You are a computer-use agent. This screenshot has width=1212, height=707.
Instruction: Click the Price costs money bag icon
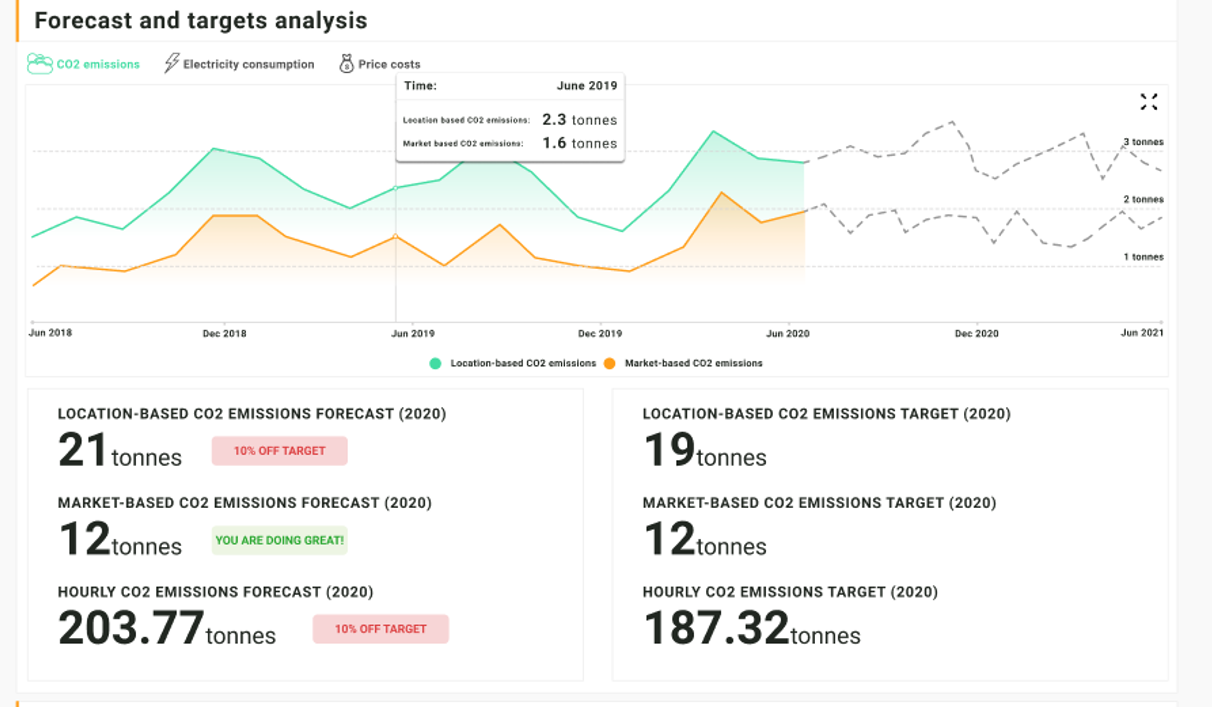pos(347,63)
